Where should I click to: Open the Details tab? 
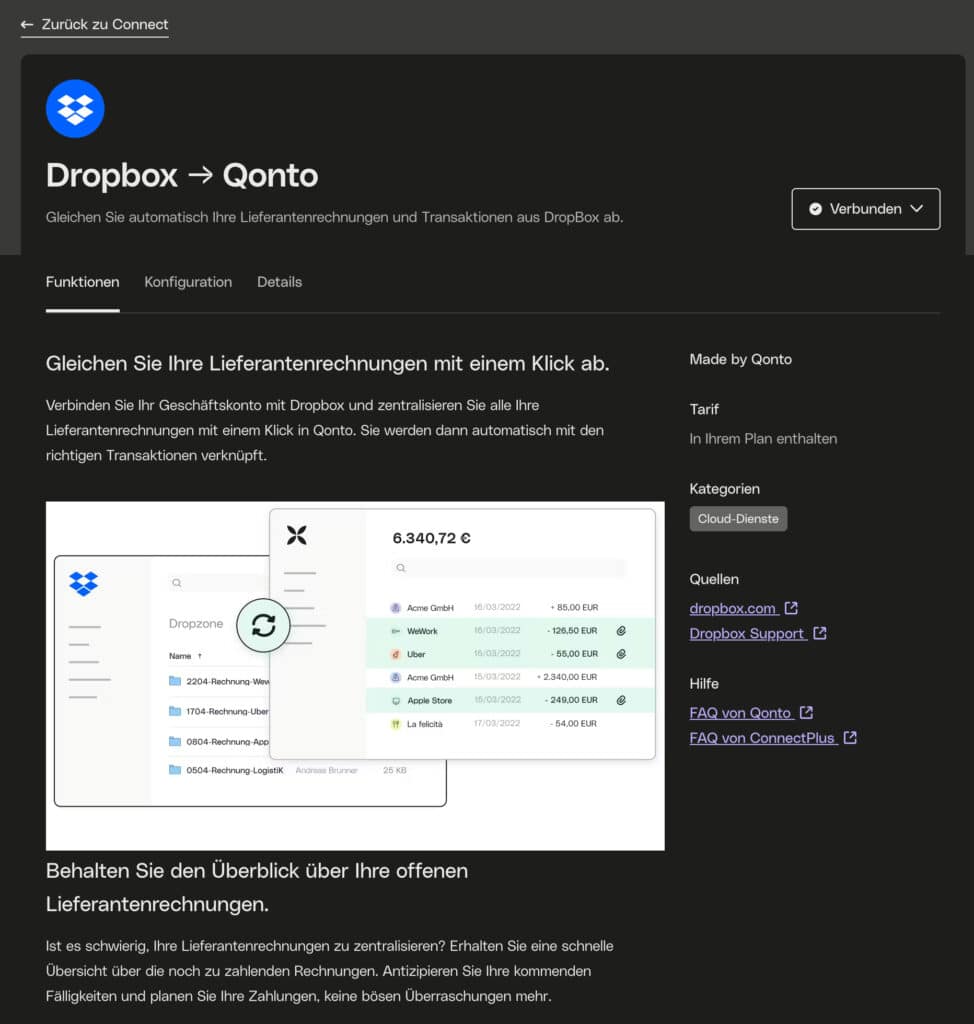[x=280, y=282]
